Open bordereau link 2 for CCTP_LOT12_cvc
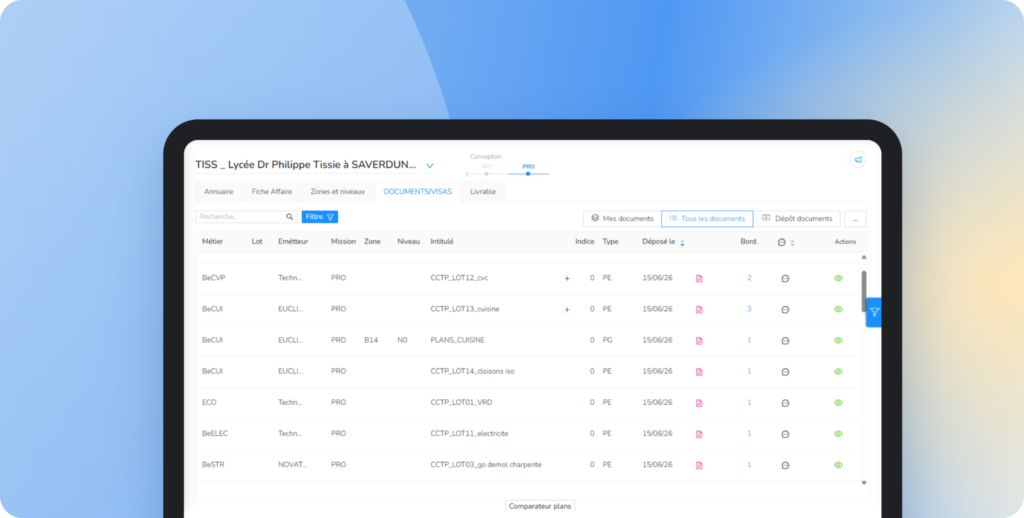Screen dimensions: 1024x518 [749, 278]
